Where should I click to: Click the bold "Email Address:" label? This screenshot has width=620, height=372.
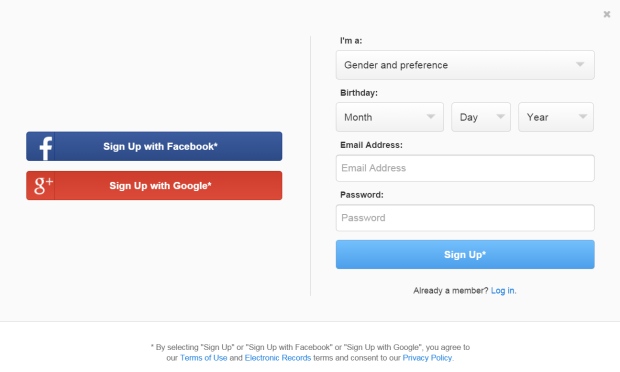point(371,145)
